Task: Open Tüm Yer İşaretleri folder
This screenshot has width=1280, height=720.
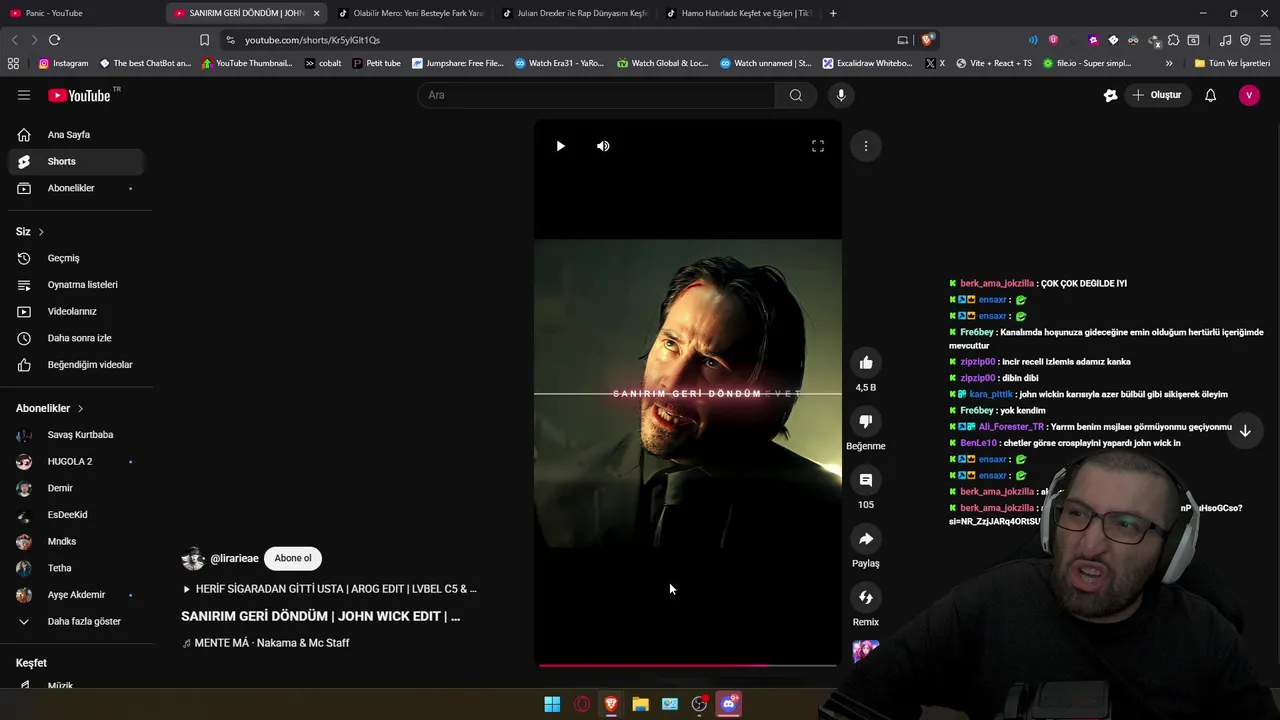Action: [1232, 63]
